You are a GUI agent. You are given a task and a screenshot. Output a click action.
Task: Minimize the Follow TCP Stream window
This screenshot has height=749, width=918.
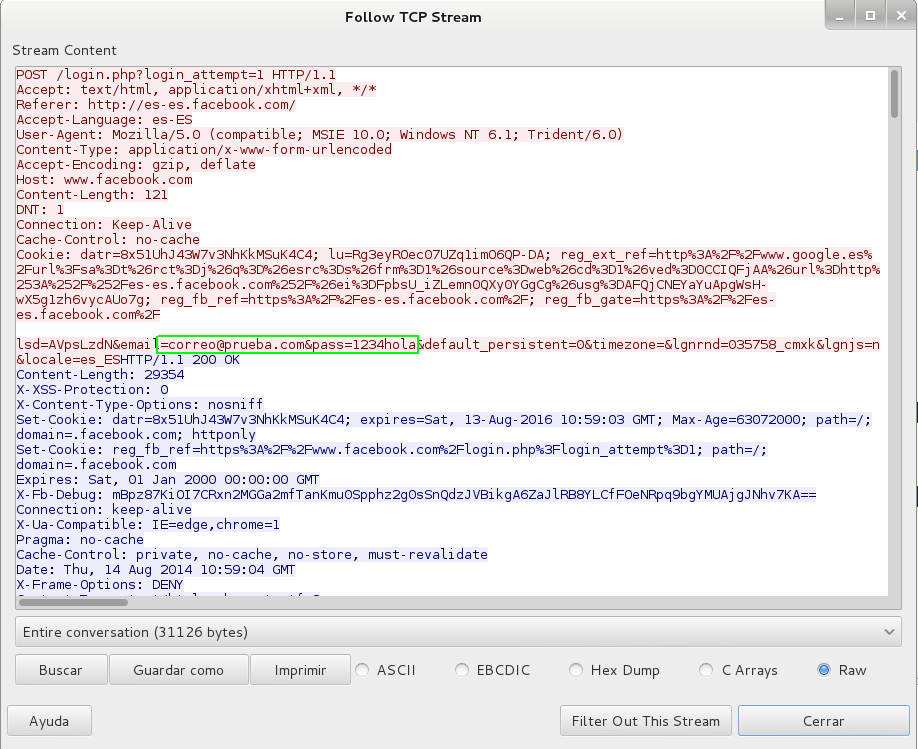coord(840,16)
